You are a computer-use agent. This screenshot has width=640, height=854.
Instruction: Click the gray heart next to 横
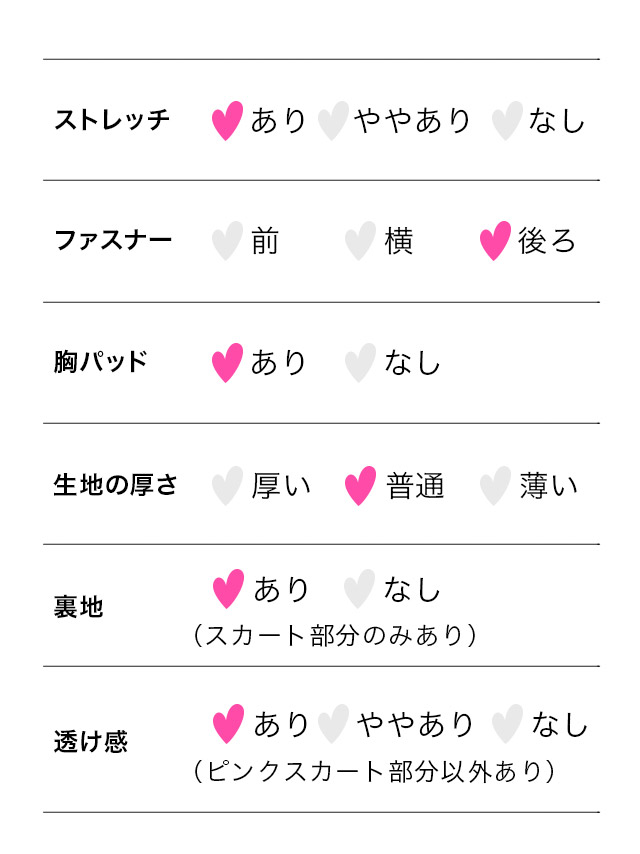(x=360, y=241)
